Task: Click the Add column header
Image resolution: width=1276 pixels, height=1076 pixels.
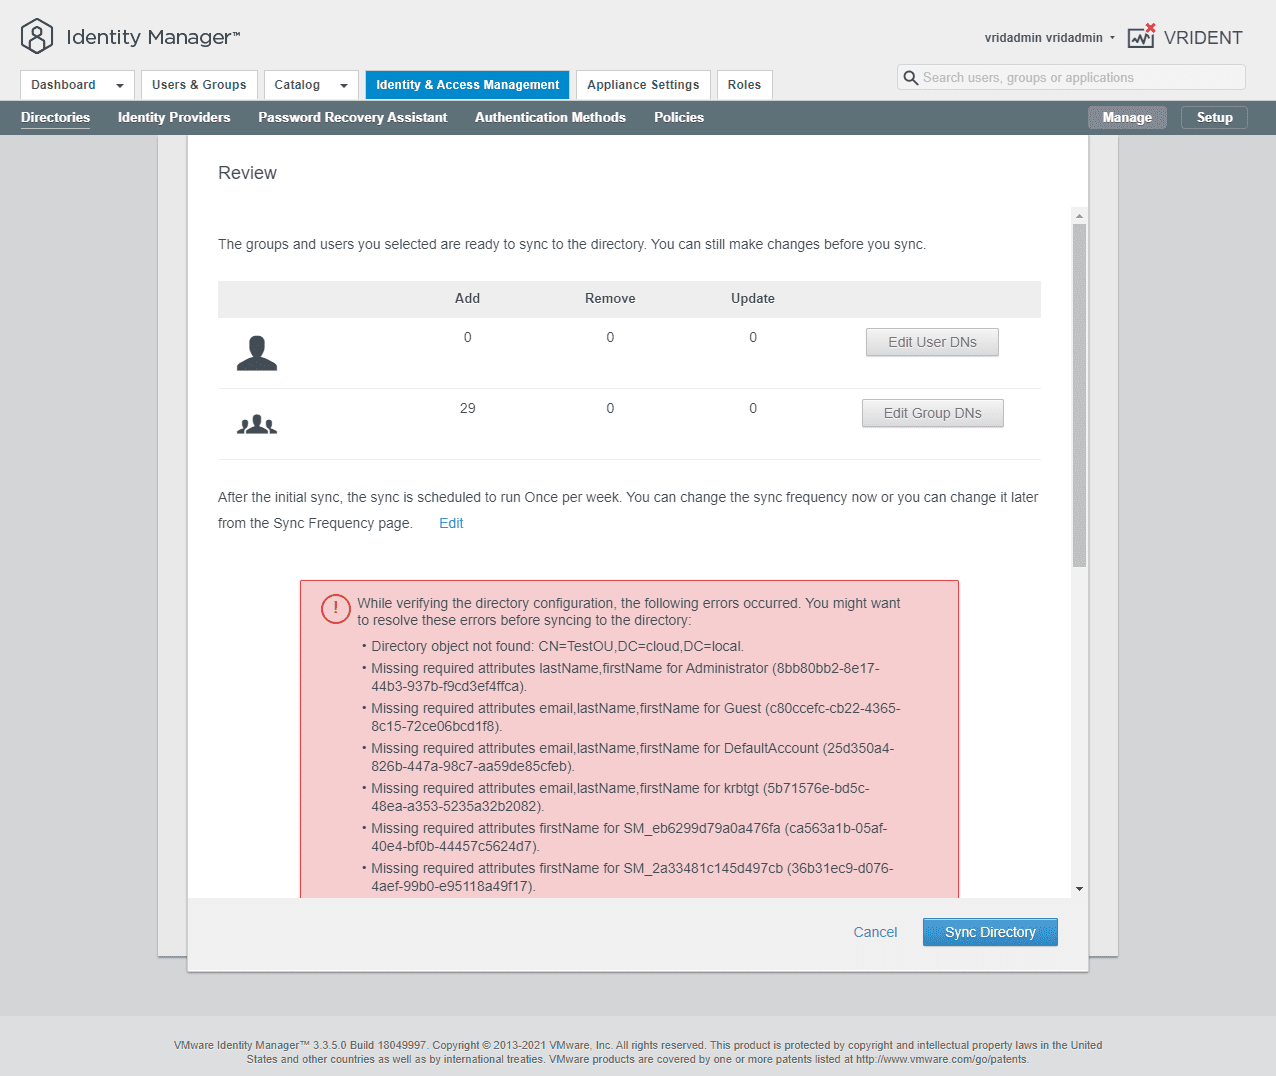Action: pos(467,298)
